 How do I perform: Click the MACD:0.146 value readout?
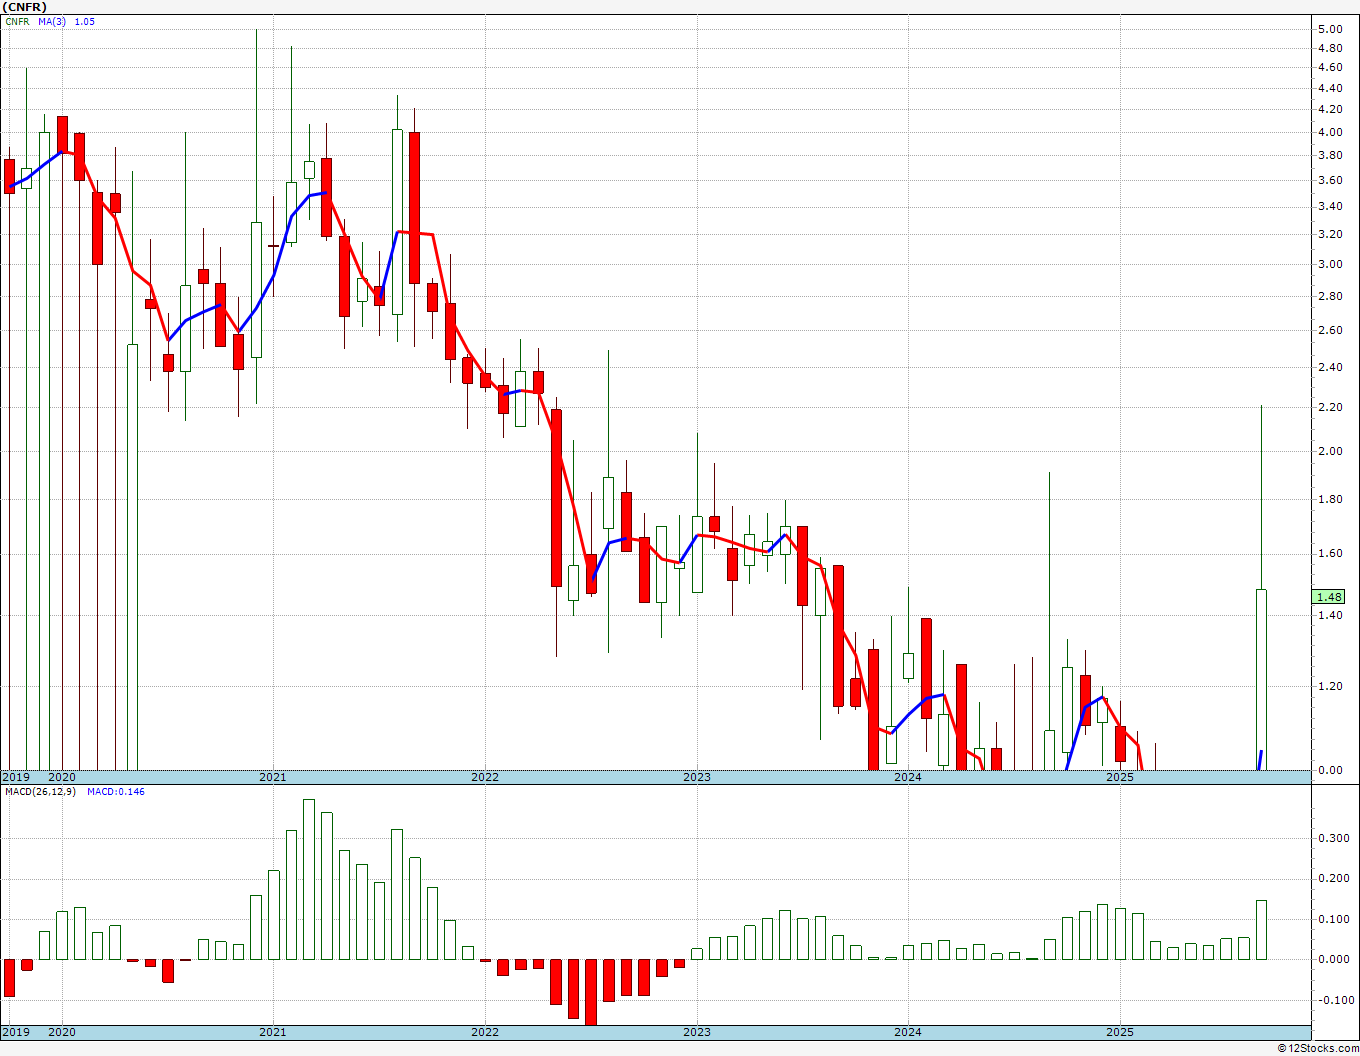[115, 792]
